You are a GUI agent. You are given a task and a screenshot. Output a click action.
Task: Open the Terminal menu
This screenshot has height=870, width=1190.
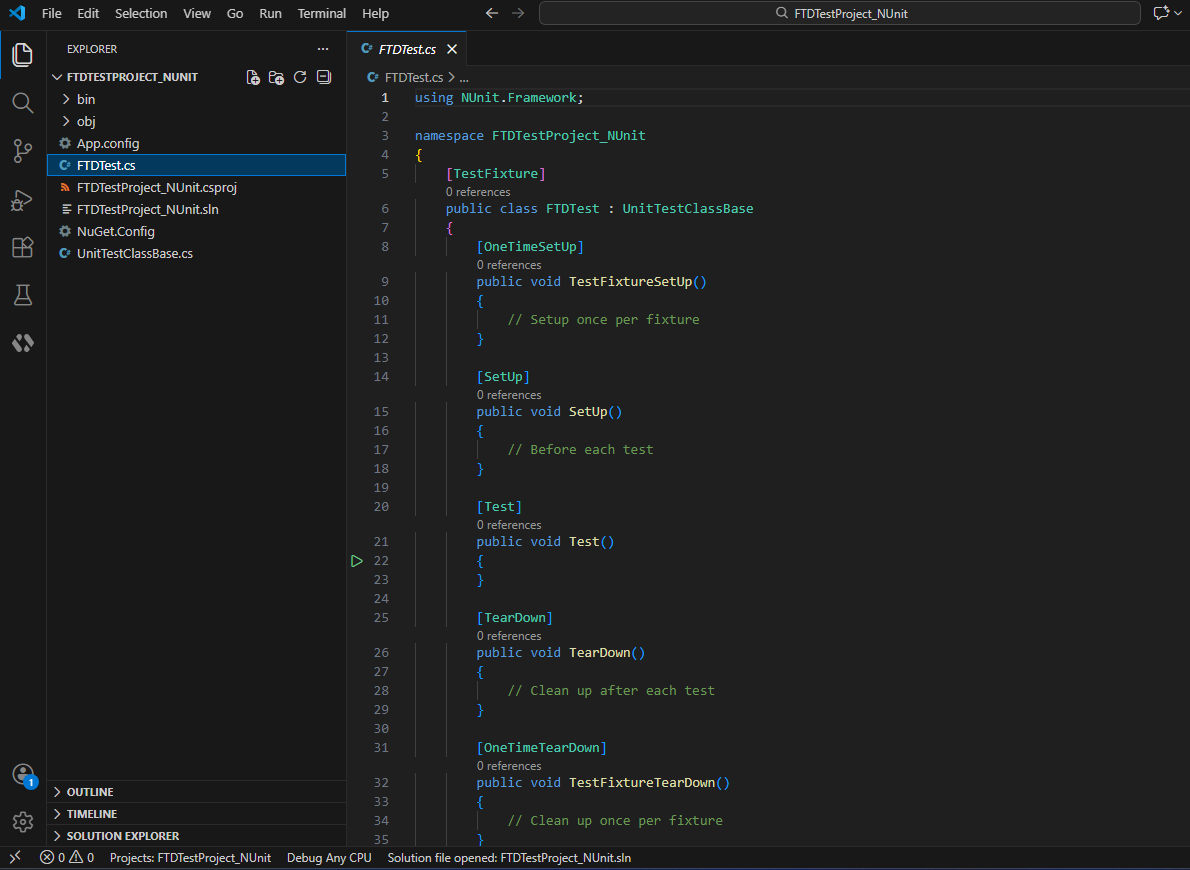(x=321, y=13)
